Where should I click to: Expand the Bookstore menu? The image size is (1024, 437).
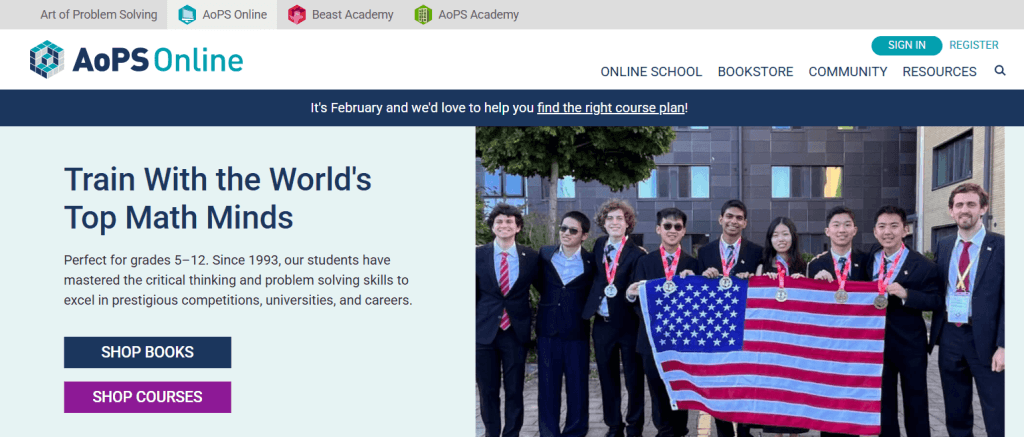point(756,72)
